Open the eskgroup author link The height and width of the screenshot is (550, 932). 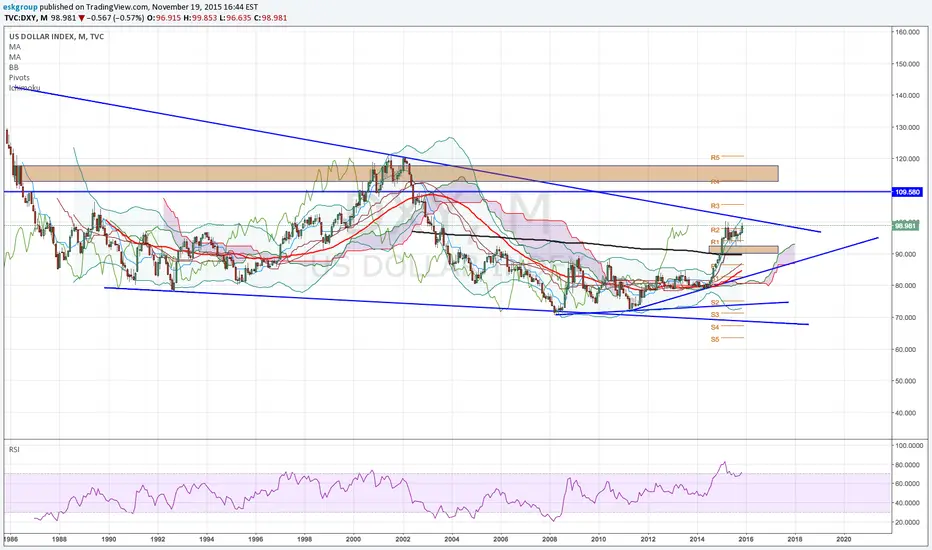tap(21, 7)
